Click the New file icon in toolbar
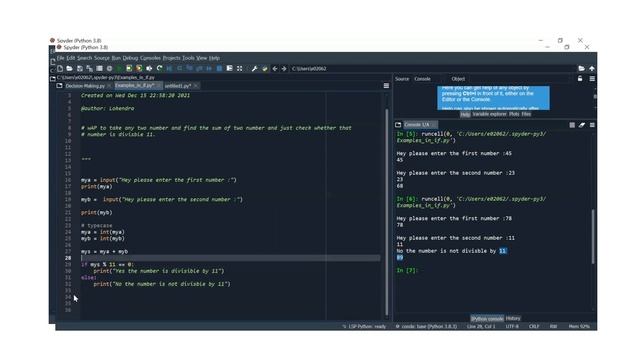640x360 pixels. (60, 69)
